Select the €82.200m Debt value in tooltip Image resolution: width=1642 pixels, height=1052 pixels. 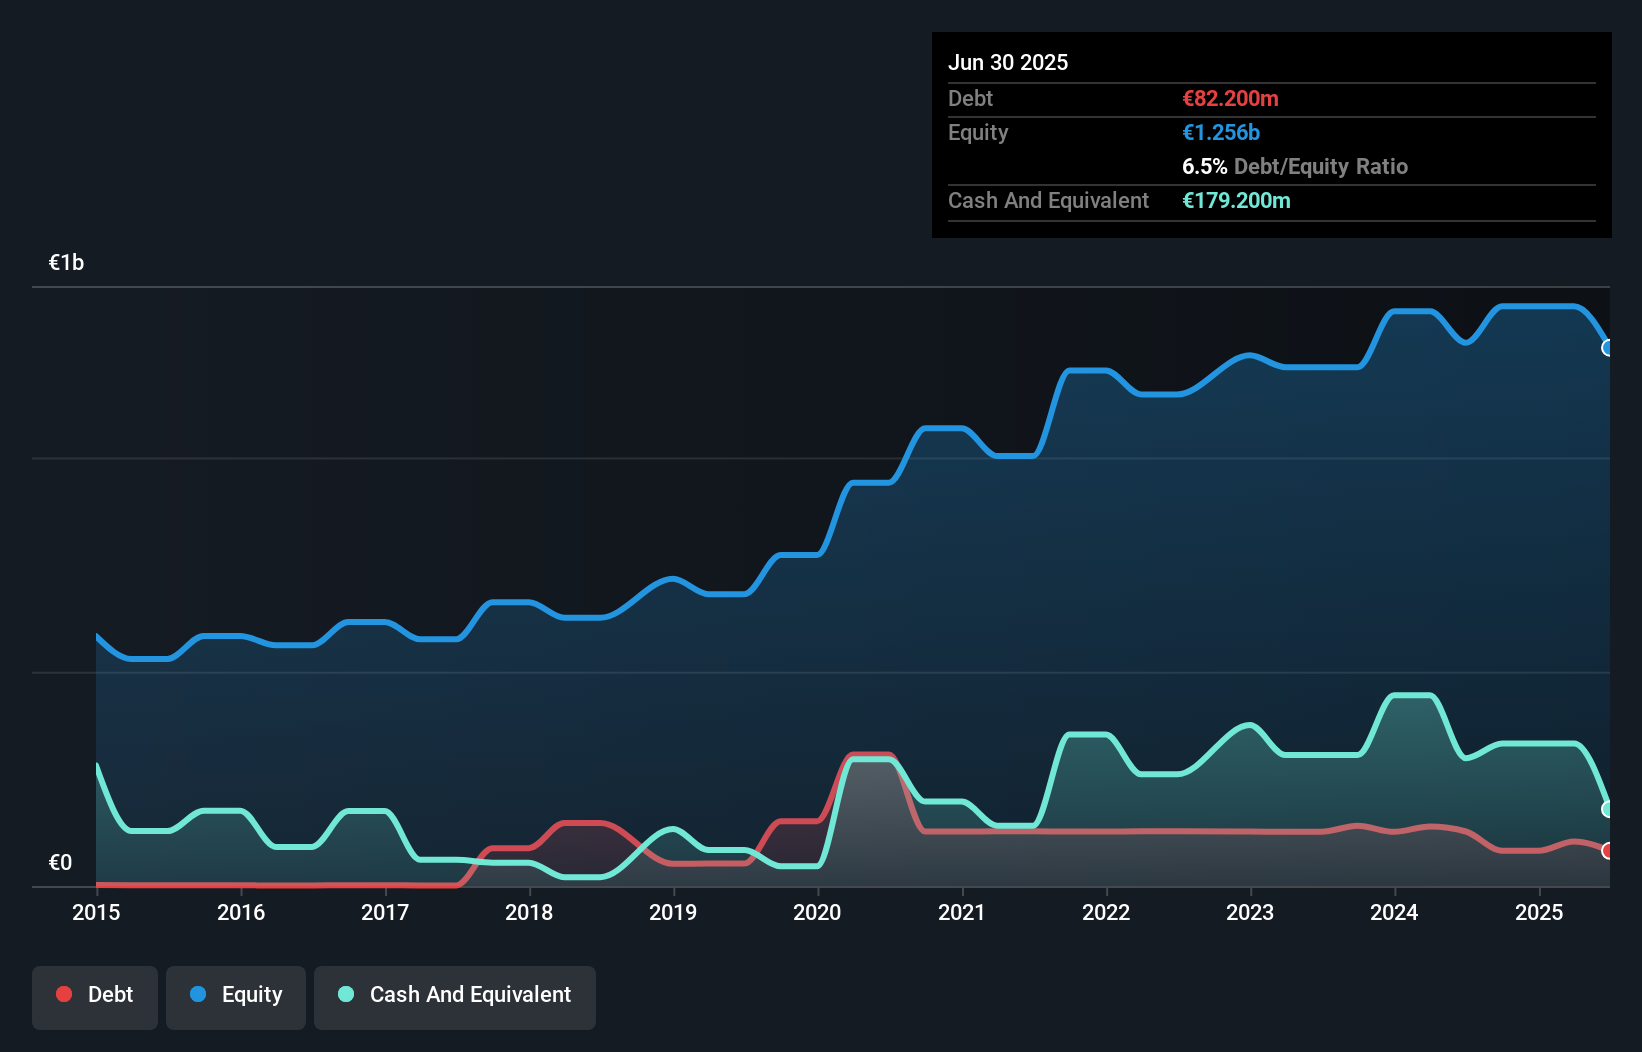1230,98
